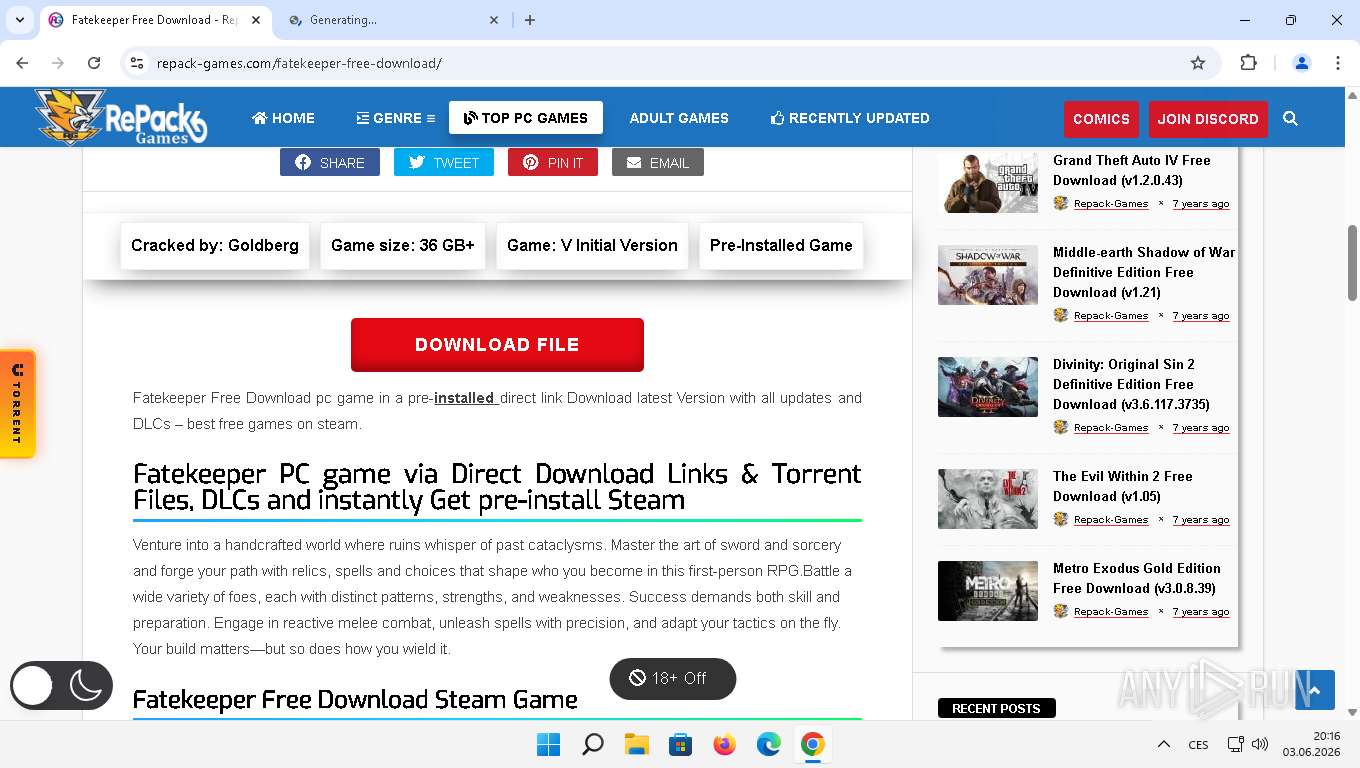The height and width of the screenshot is (768, 1360).
Task: Launch File Explorer from taskbar
Action: coord(637,744)
